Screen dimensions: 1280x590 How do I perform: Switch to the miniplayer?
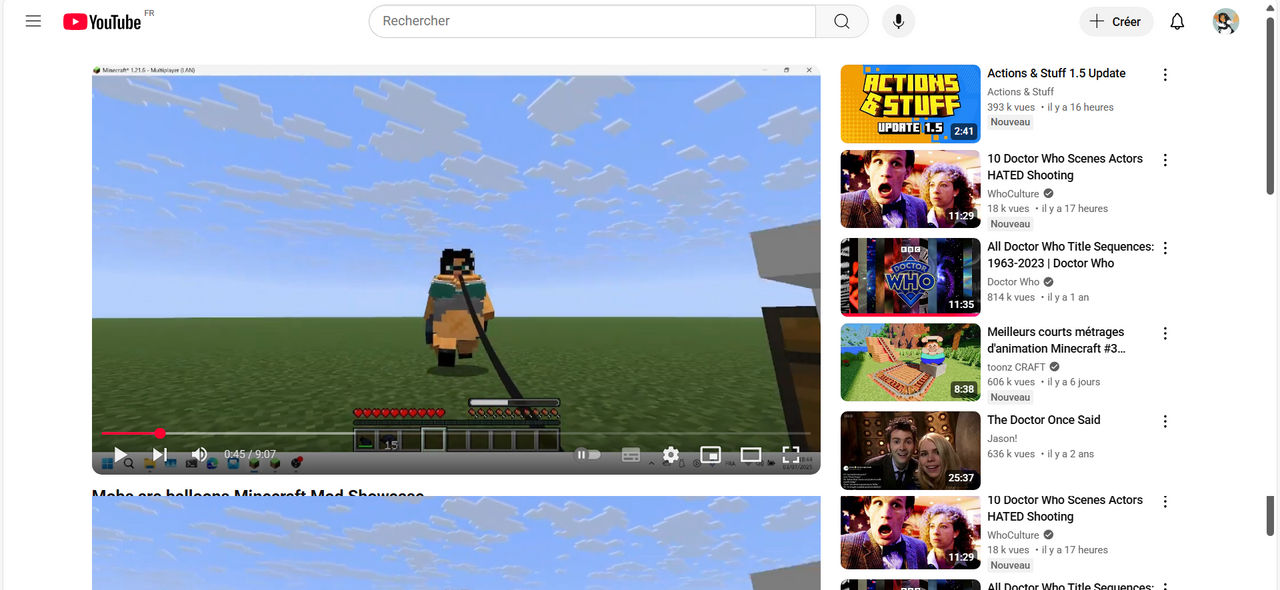711,455
